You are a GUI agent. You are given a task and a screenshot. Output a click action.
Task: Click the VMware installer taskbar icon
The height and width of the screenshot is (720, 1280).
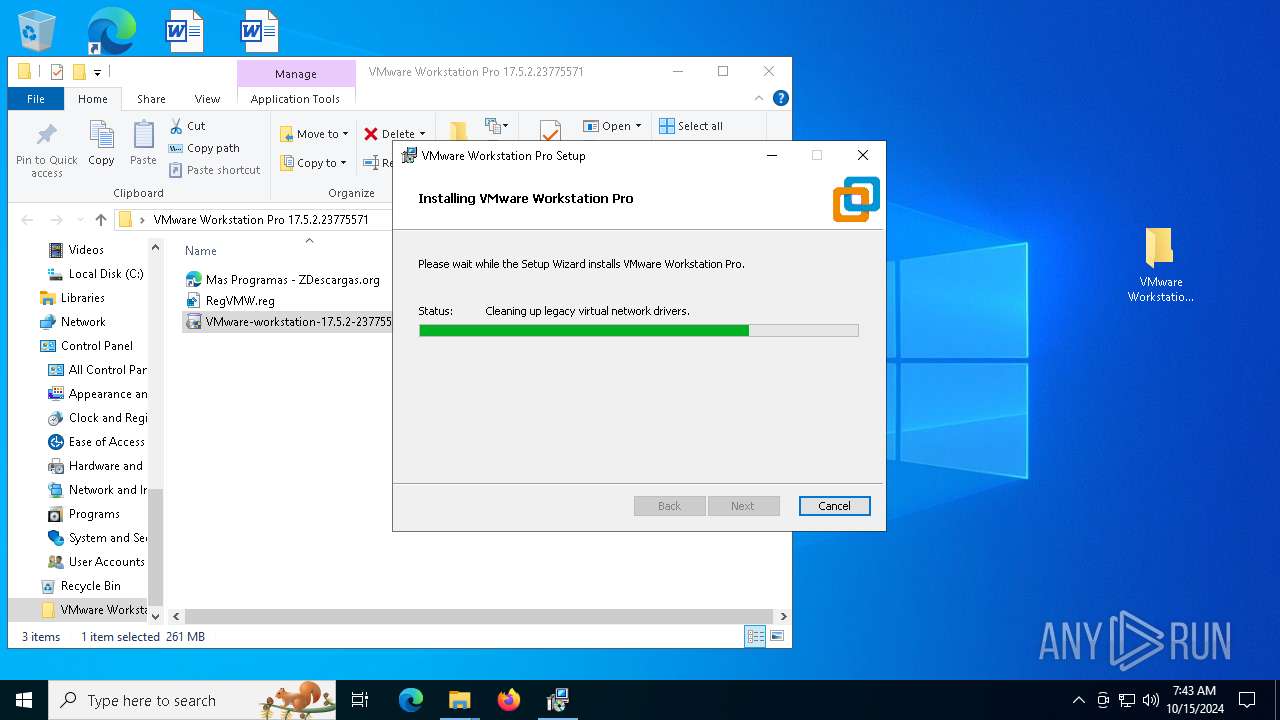pyautogui.click(x=557, y=700)
